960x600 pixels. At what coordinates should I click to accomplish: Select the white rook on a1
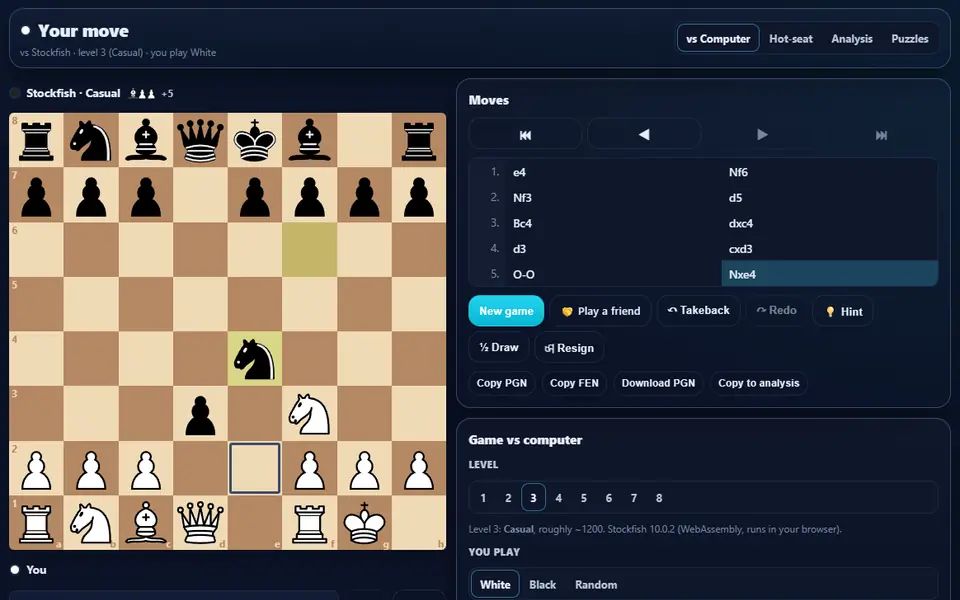pyautogui.click(x=36, y=523)
